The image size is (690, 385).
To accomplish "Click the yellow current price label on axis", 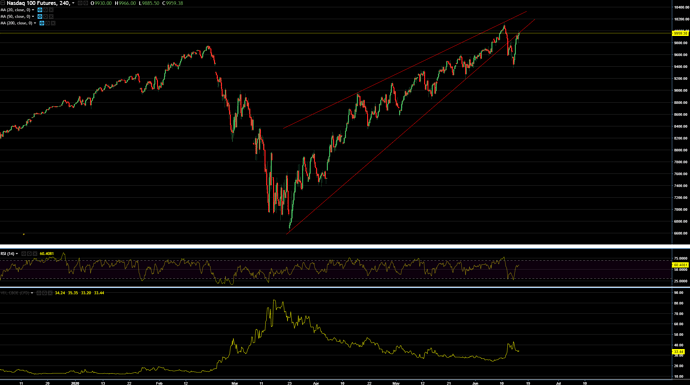I will (680, 33).
